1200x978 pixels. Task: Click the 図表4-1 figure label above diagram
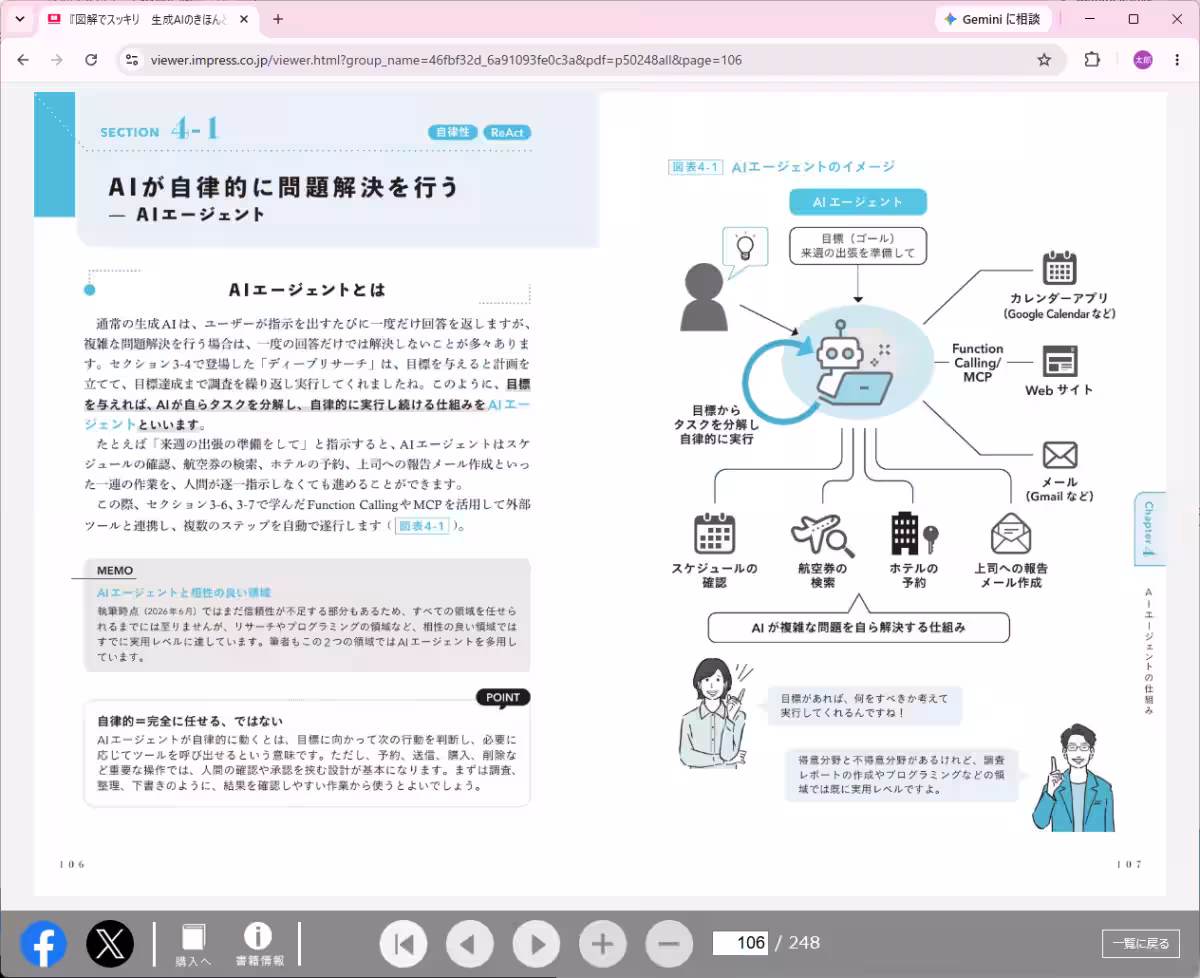point(695,167)
